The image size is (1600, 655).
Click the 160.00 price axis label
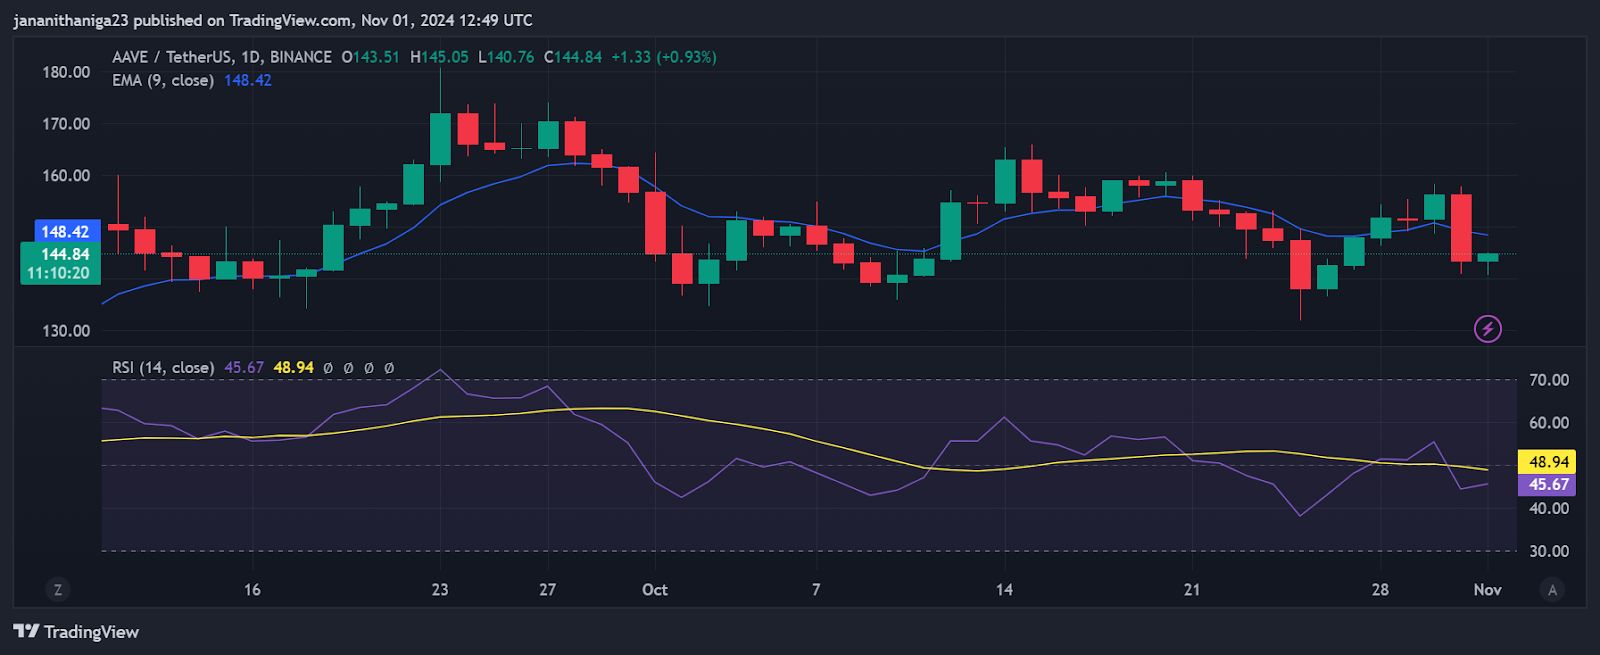click(66, 176)
